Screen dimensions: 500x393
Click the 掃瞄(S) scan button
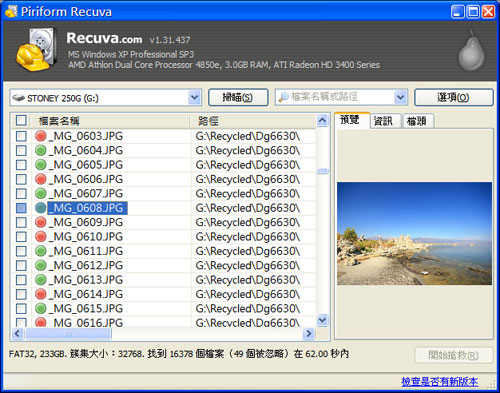(238, 97)
